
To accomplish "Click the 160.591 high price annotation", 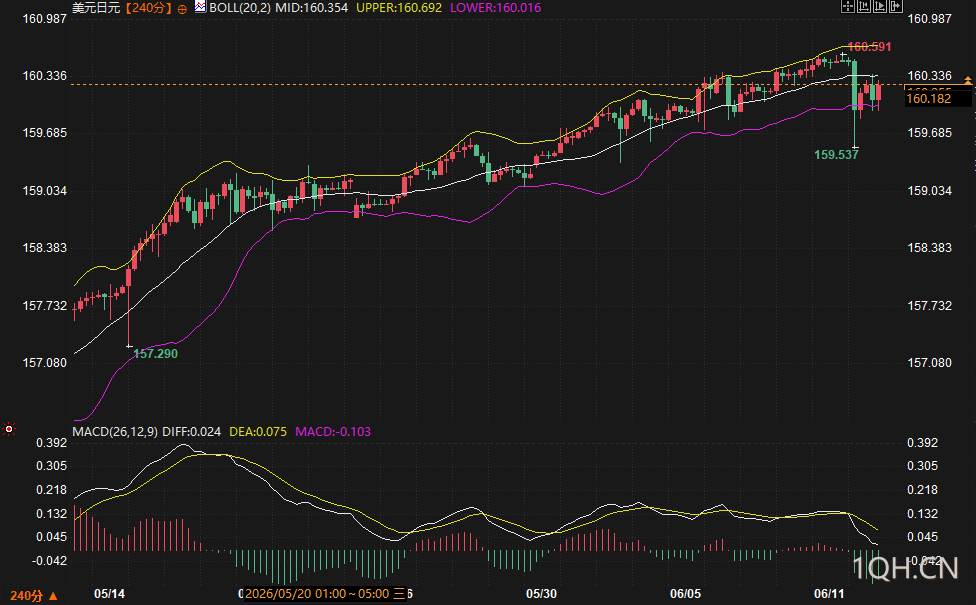I will coord(870,47).
